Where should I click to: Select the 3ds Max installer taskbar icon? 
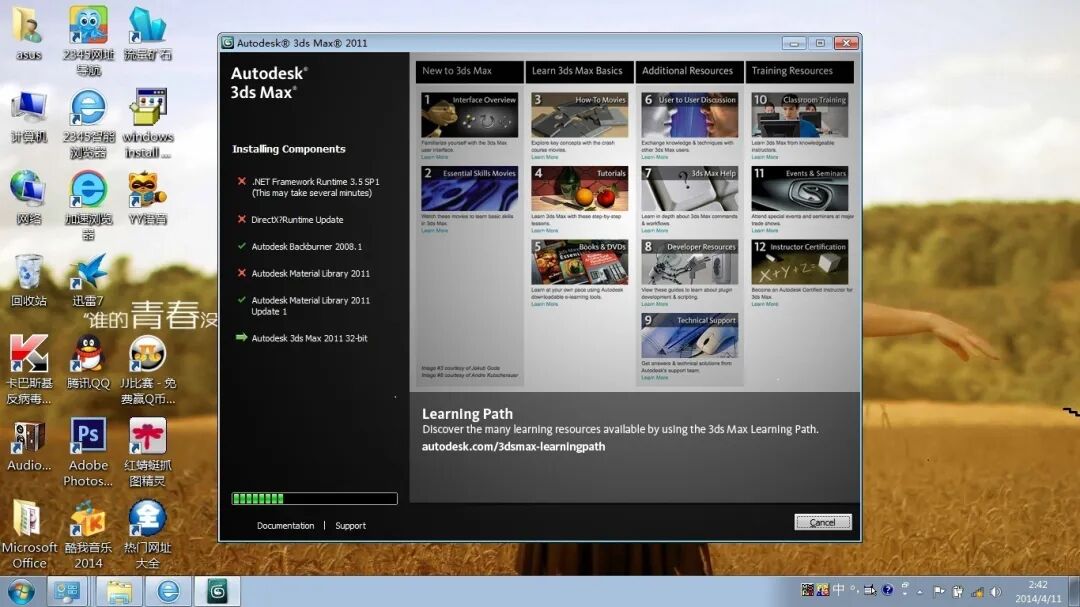[x=218, y=591]
